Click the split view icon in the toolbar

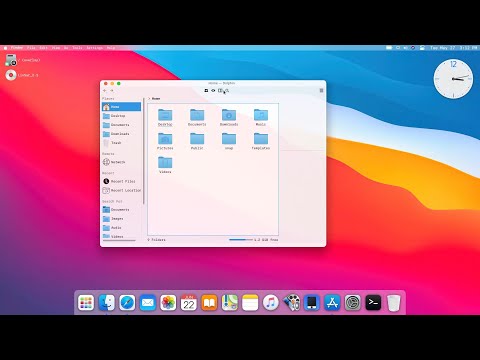click(x=220, y=91)
